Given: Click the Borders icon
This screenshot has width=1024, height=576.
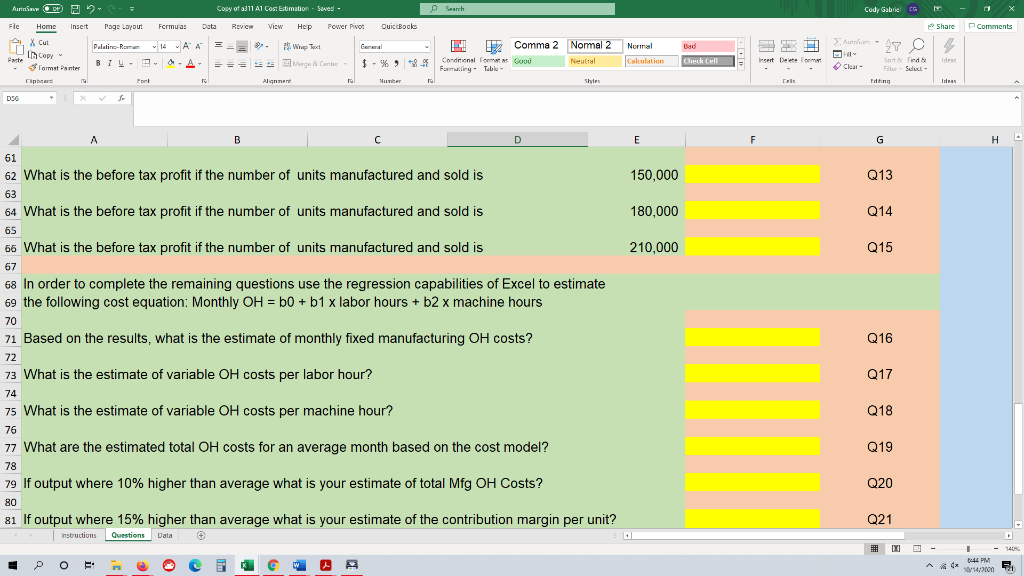Looking at the screenshot, I should coord(146,63).
